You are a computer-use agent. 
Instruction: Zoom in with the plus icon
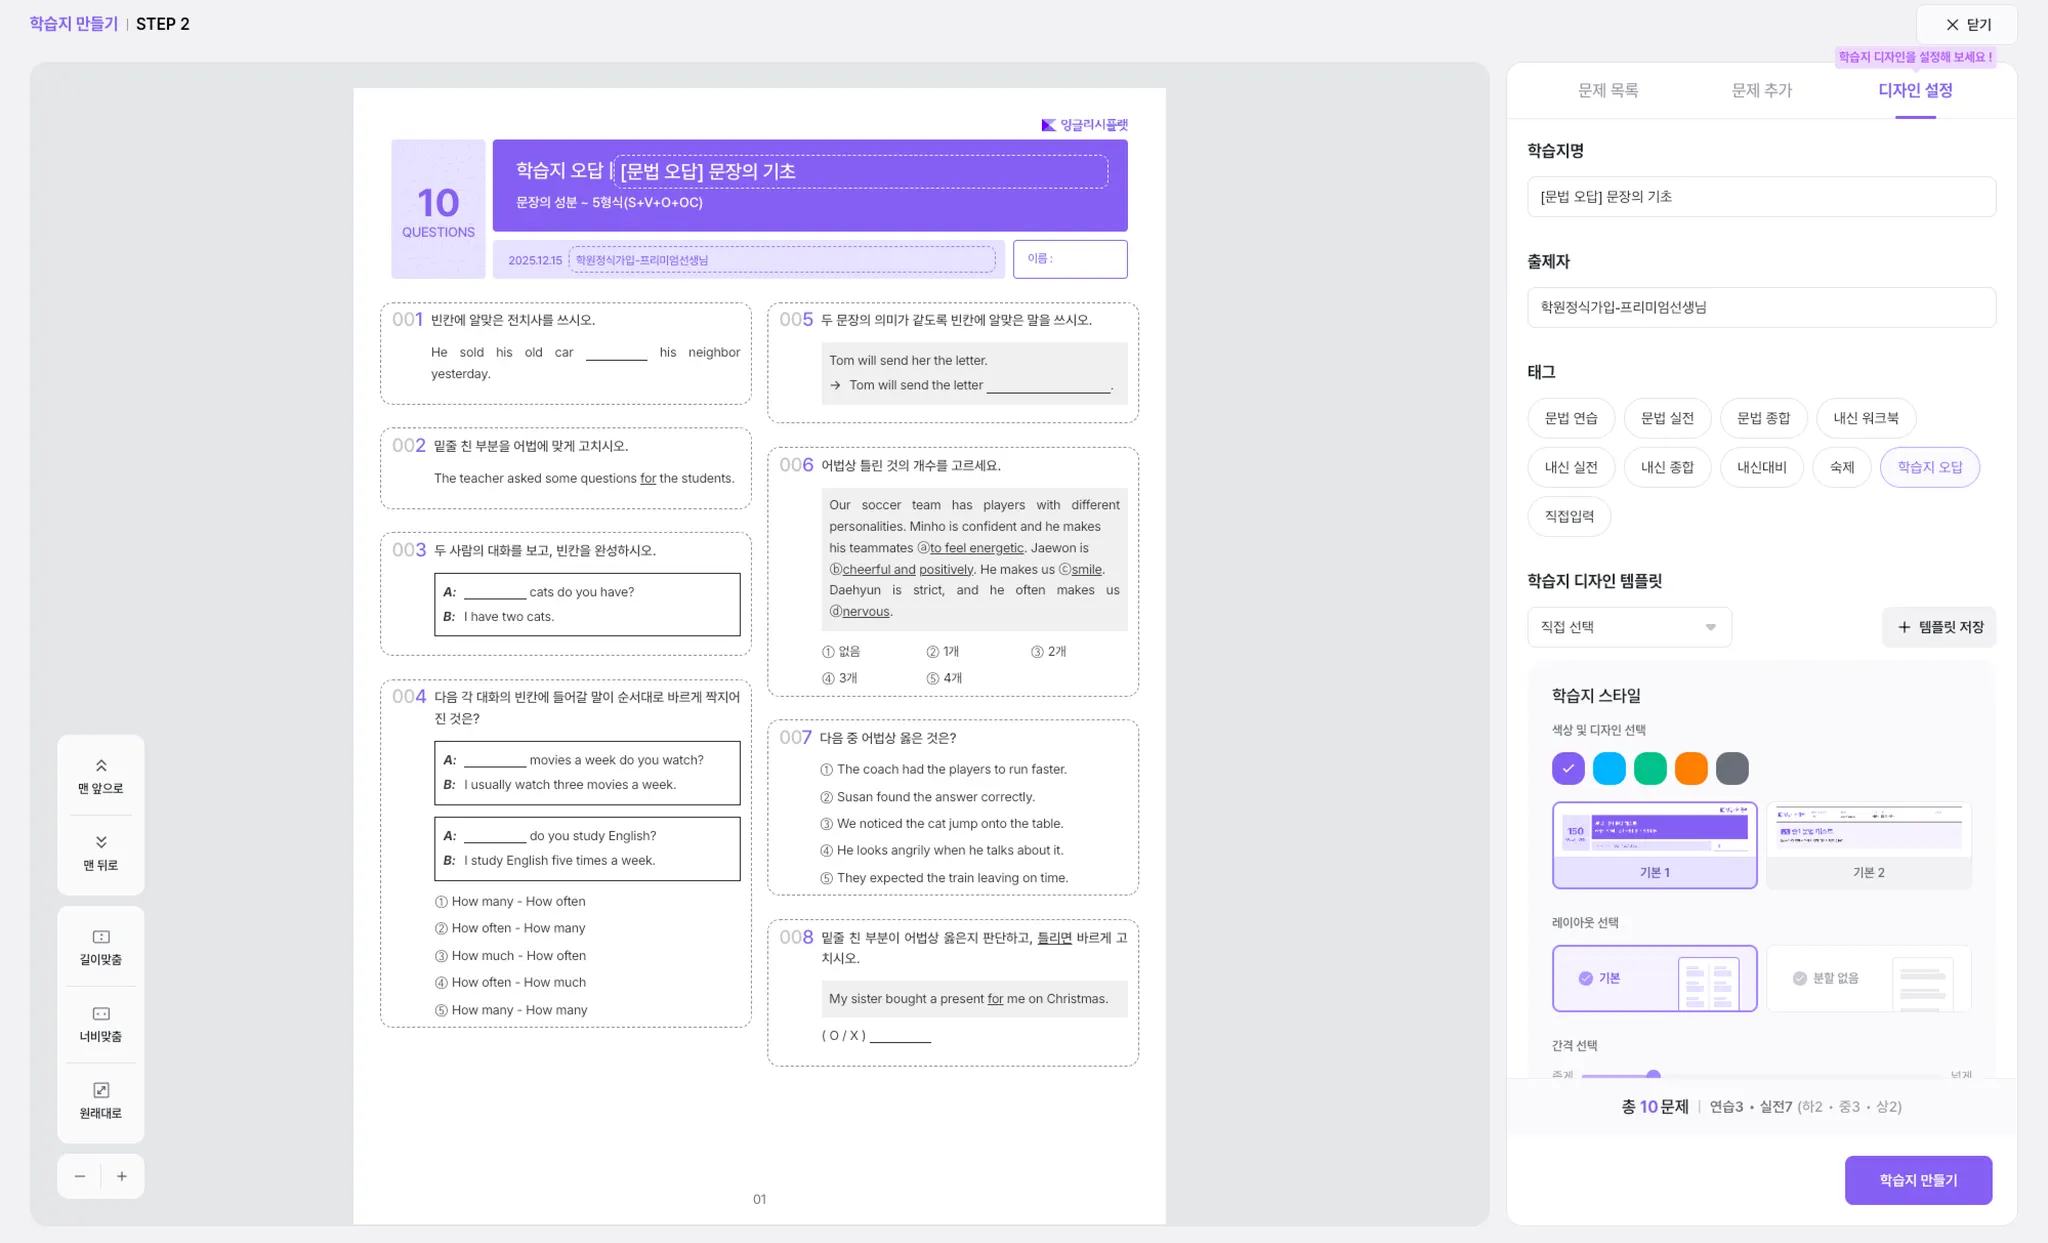pyautogui.click(x=122, y=1176)
